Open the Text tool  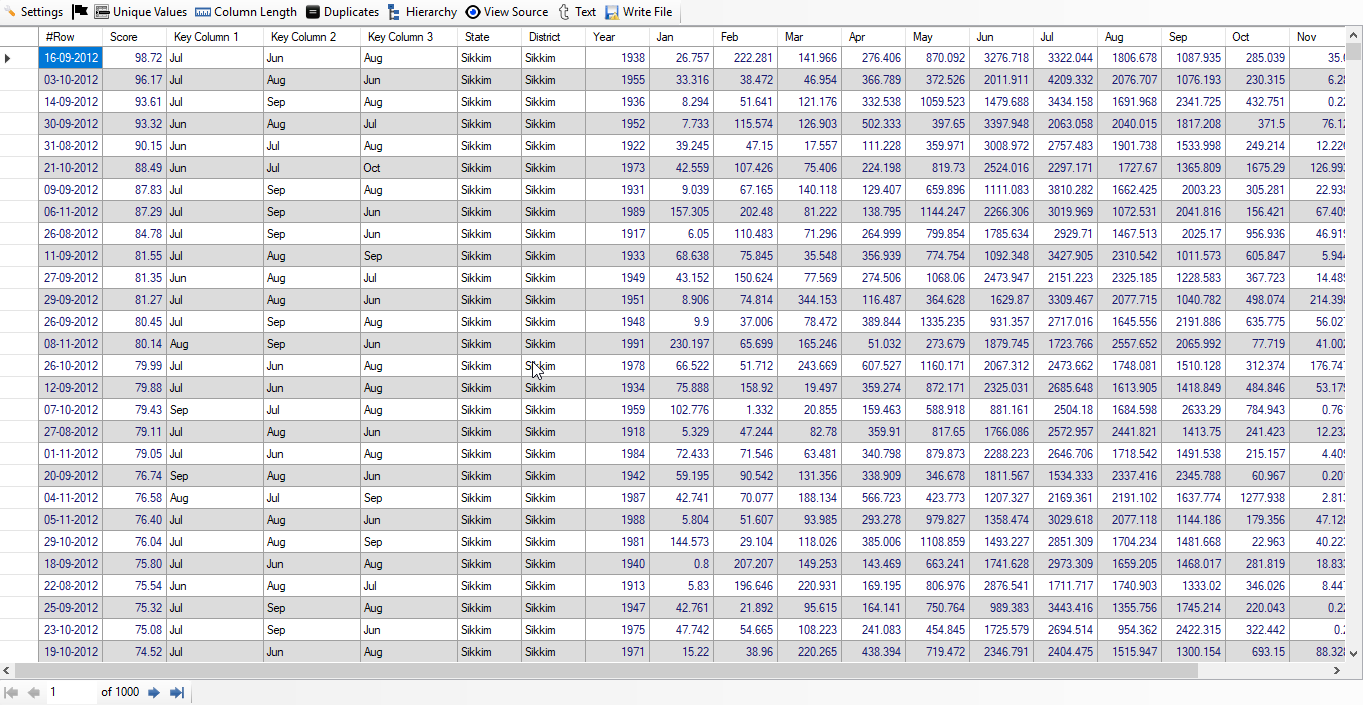tap(576, 12)
